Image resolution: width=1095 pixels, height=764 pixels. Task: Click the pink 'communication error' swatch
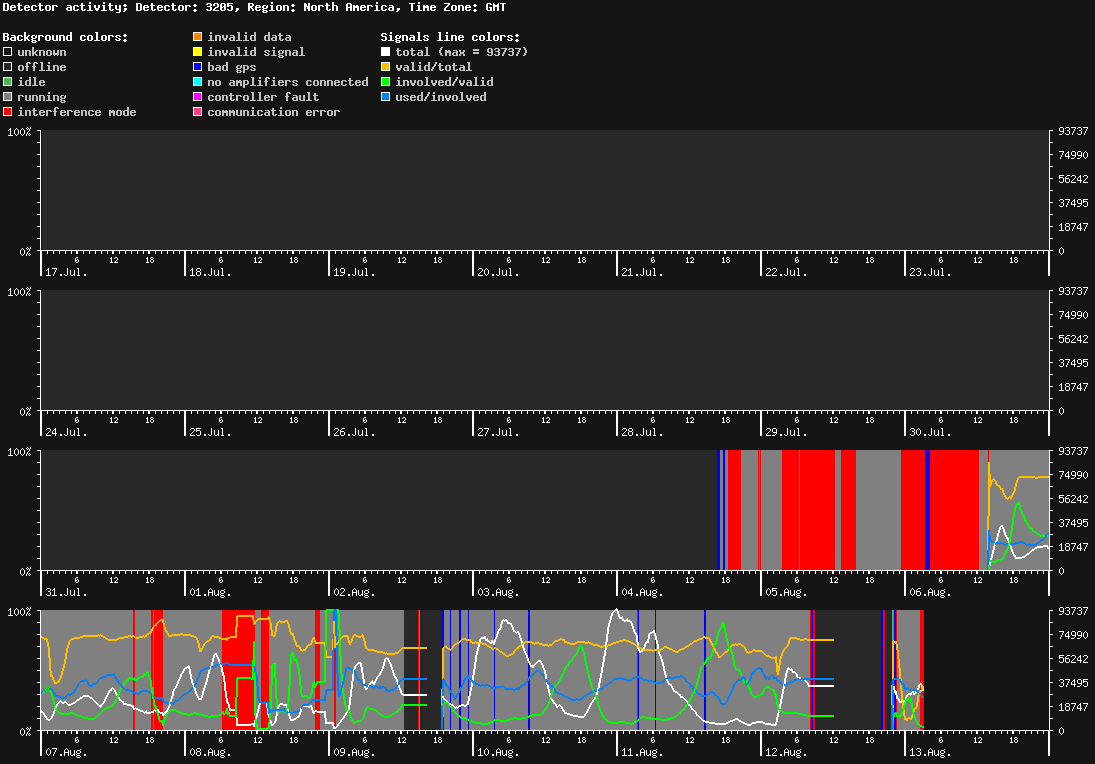point(198,112)
